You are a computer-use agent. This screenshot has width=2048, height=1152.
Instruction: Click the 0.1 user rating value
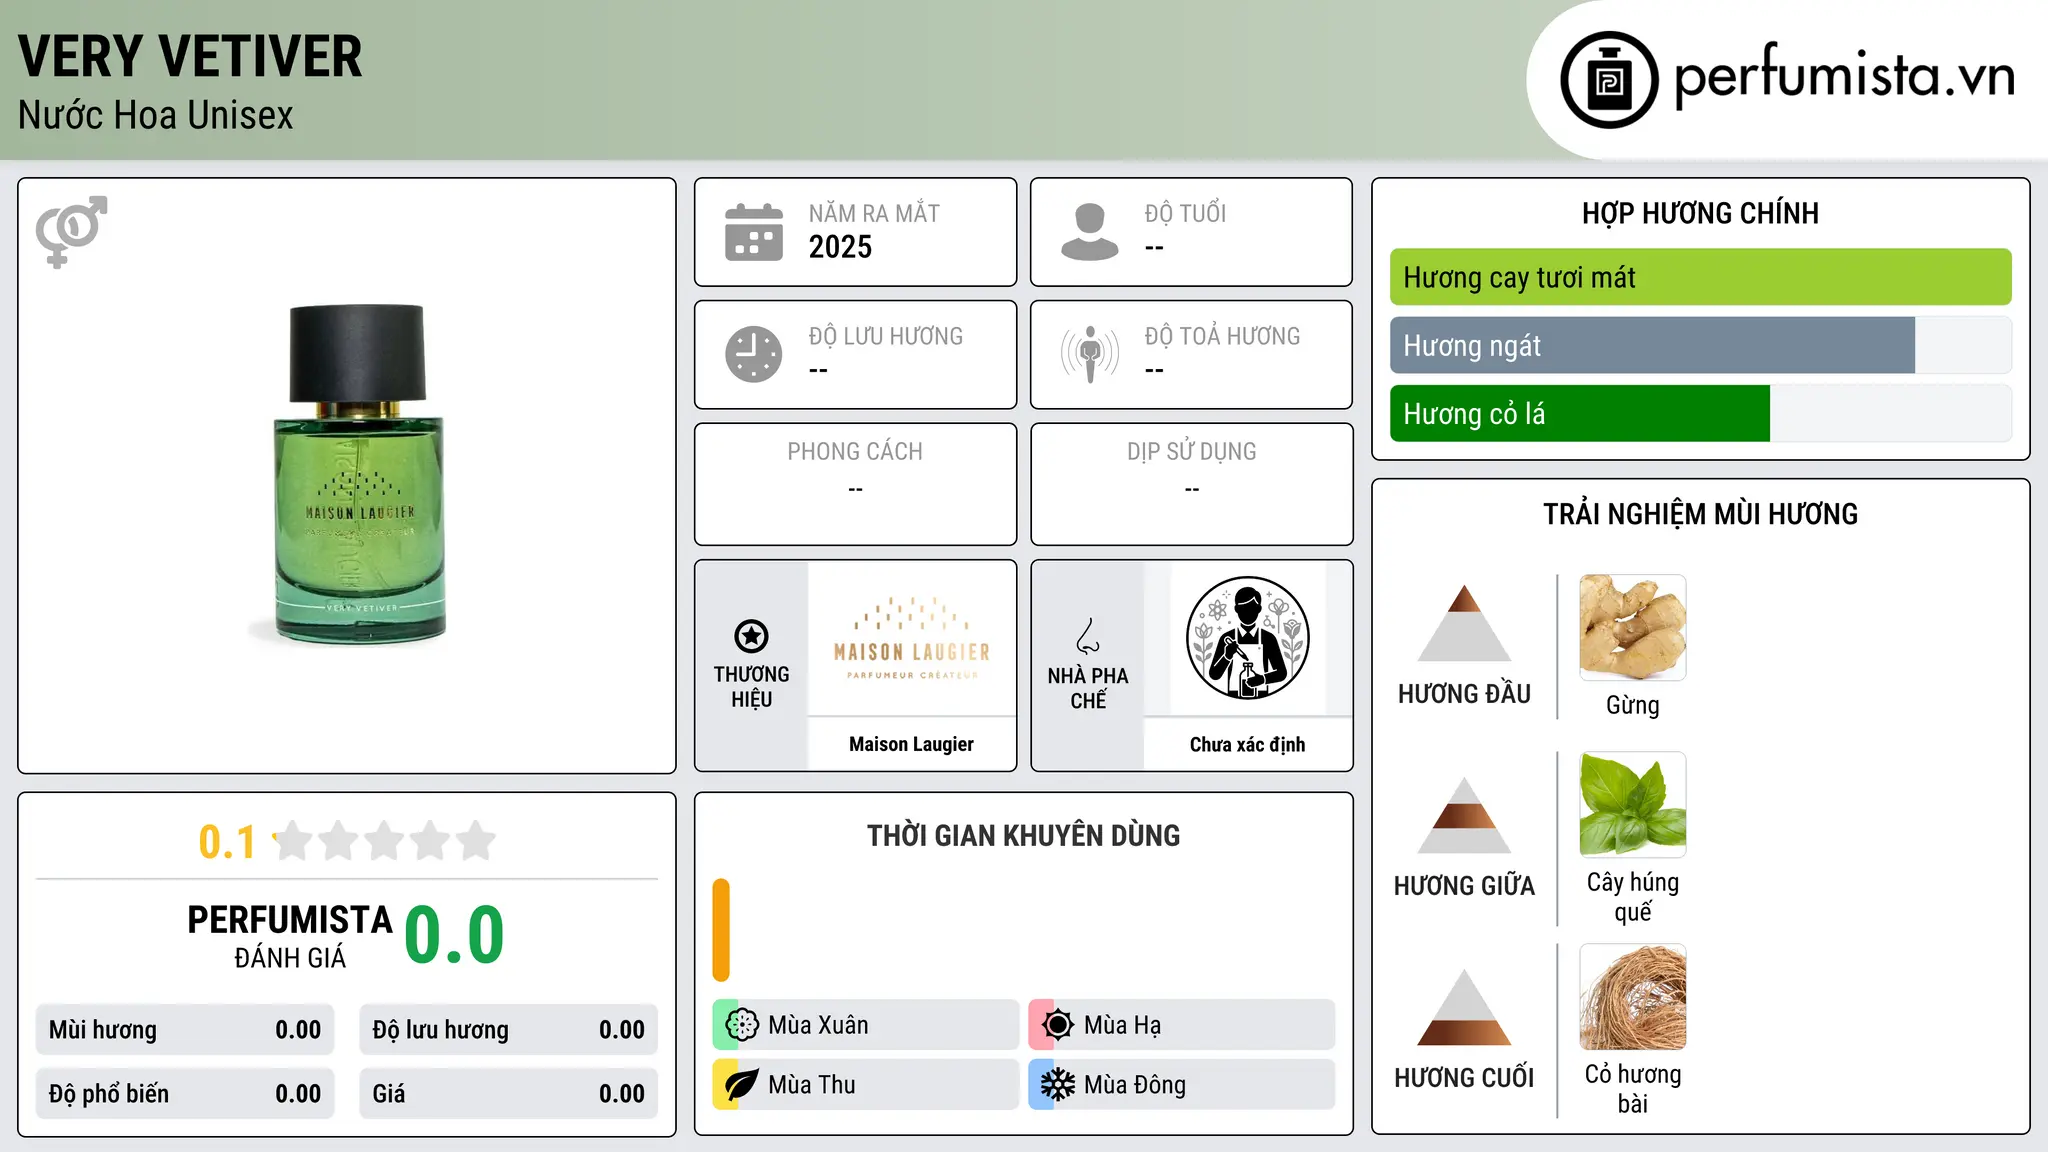(227, 842)
